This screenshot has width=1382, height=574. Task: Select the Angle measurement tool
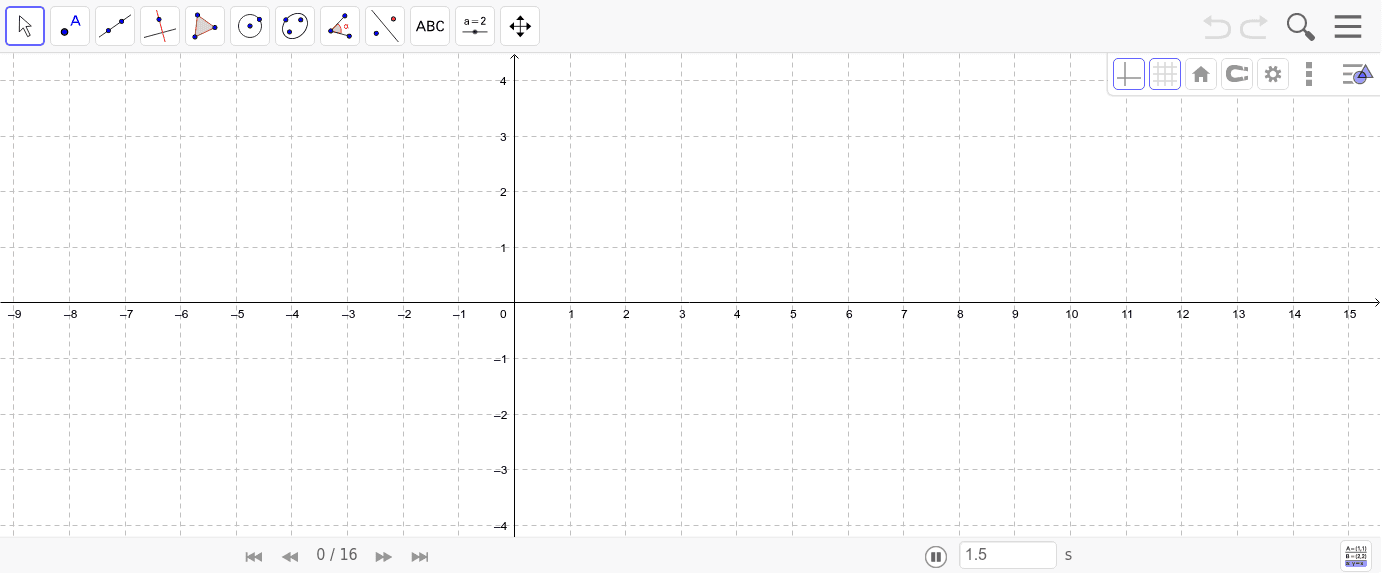tap(340, 26)
